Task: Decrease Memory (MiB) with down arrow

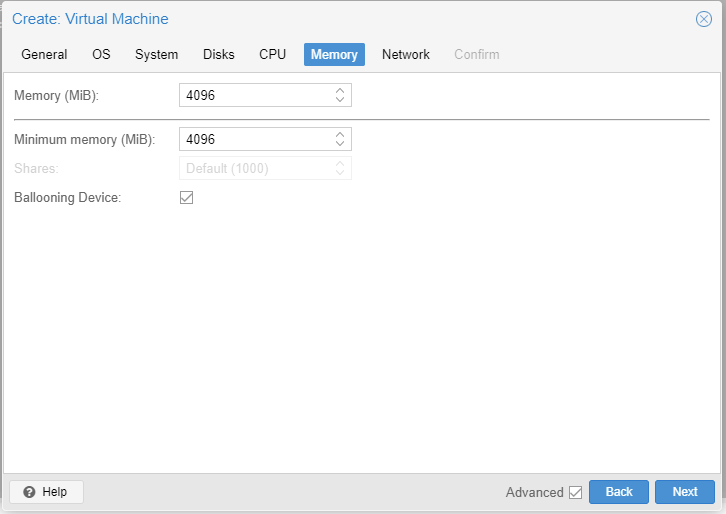Action: pos(340,100)
